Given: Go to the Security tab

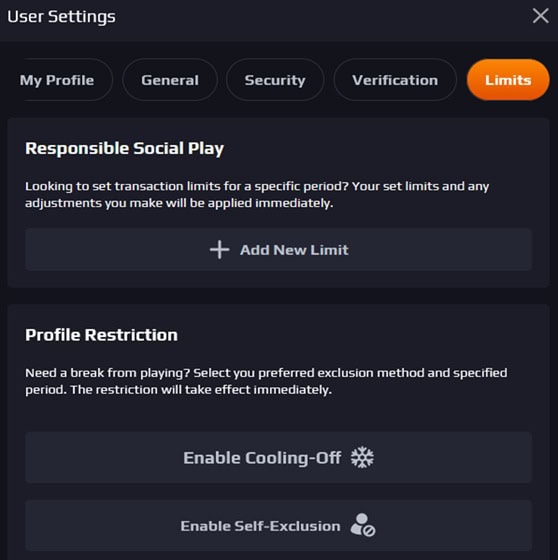Looking at the screenshot, I should point(275,80).
